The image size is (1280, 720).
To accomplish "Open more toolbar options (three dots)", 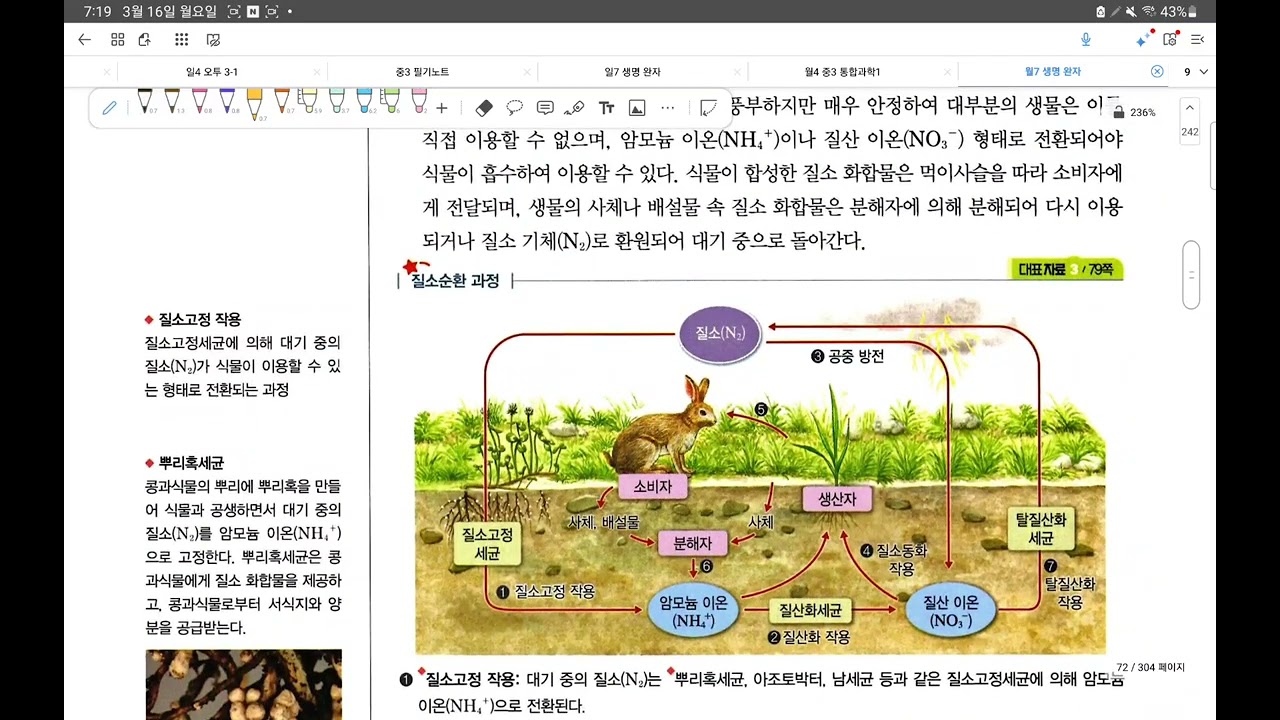I will (x=668, y=108).
